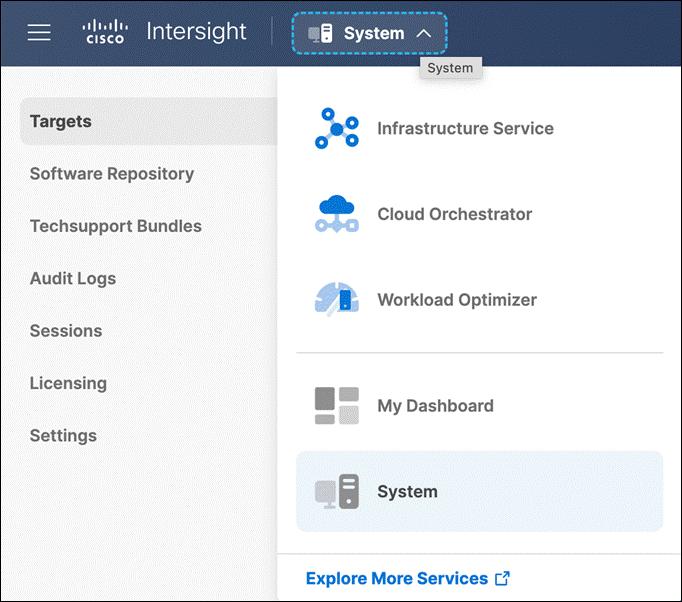
Task: Follow the Explore More Services link
Action: 397,579
